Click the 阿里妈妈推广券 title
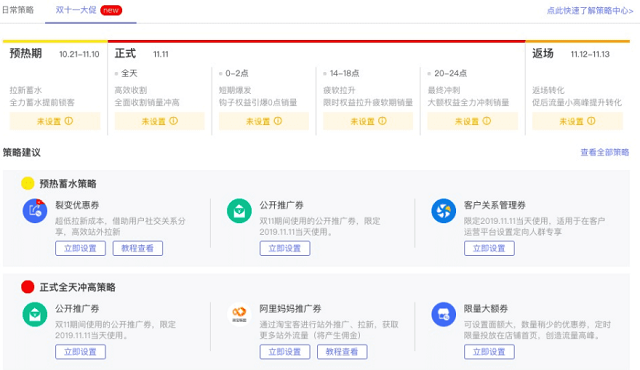The image size is (640, 370). click(290, 308)
